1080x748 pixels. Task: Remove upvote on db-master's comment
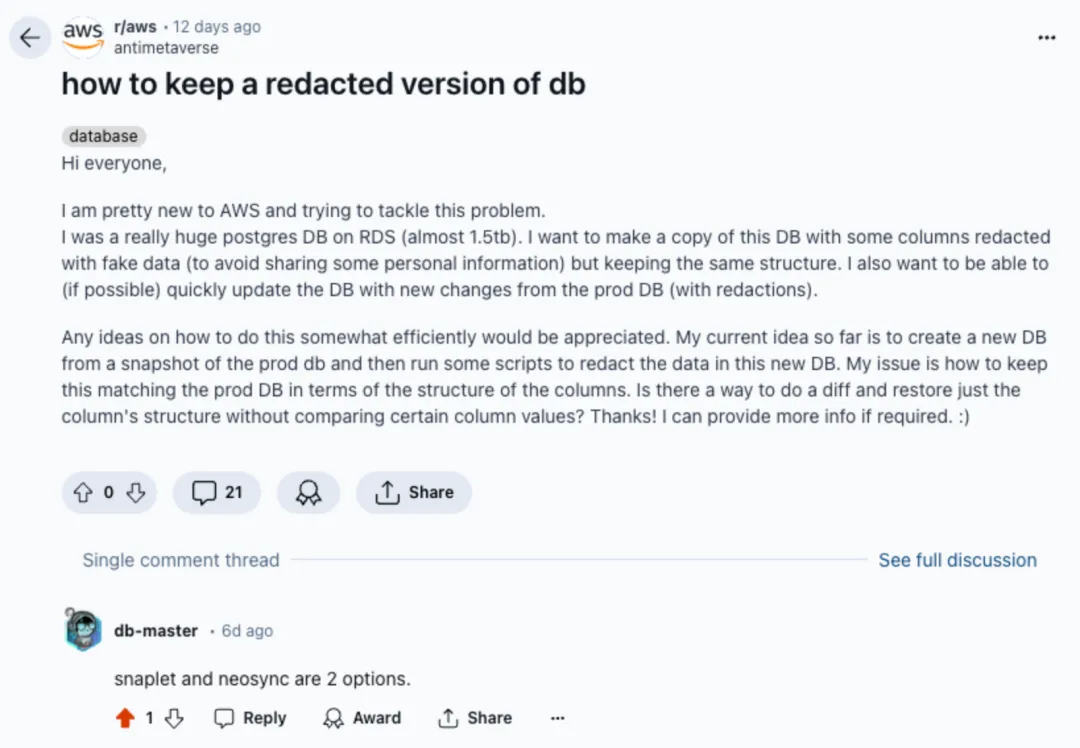125,718
